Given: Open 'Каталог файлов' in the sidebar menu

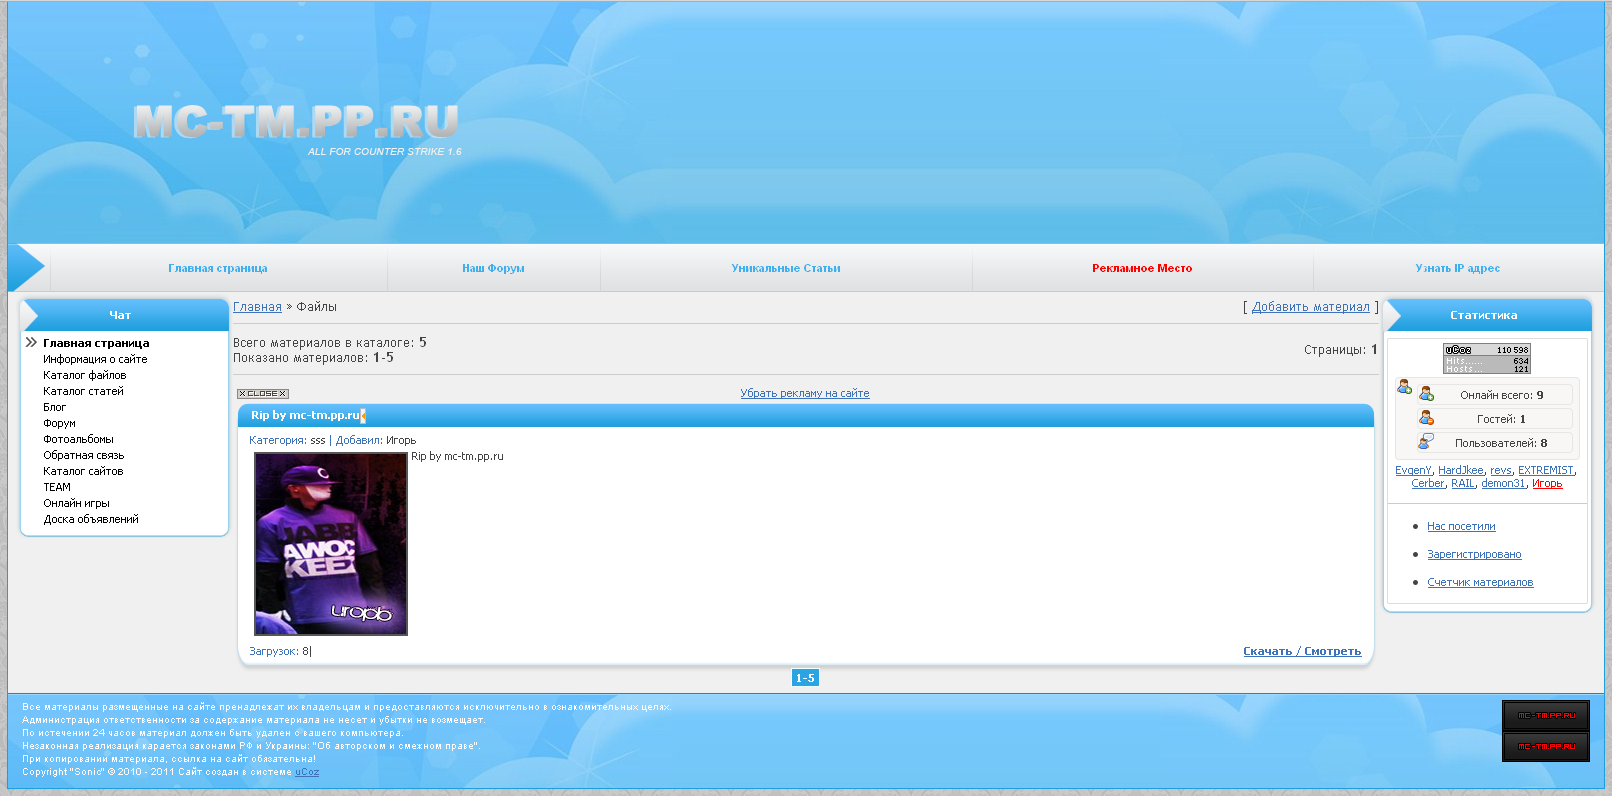Looking at the screenshot, I should tap(85, 375).
